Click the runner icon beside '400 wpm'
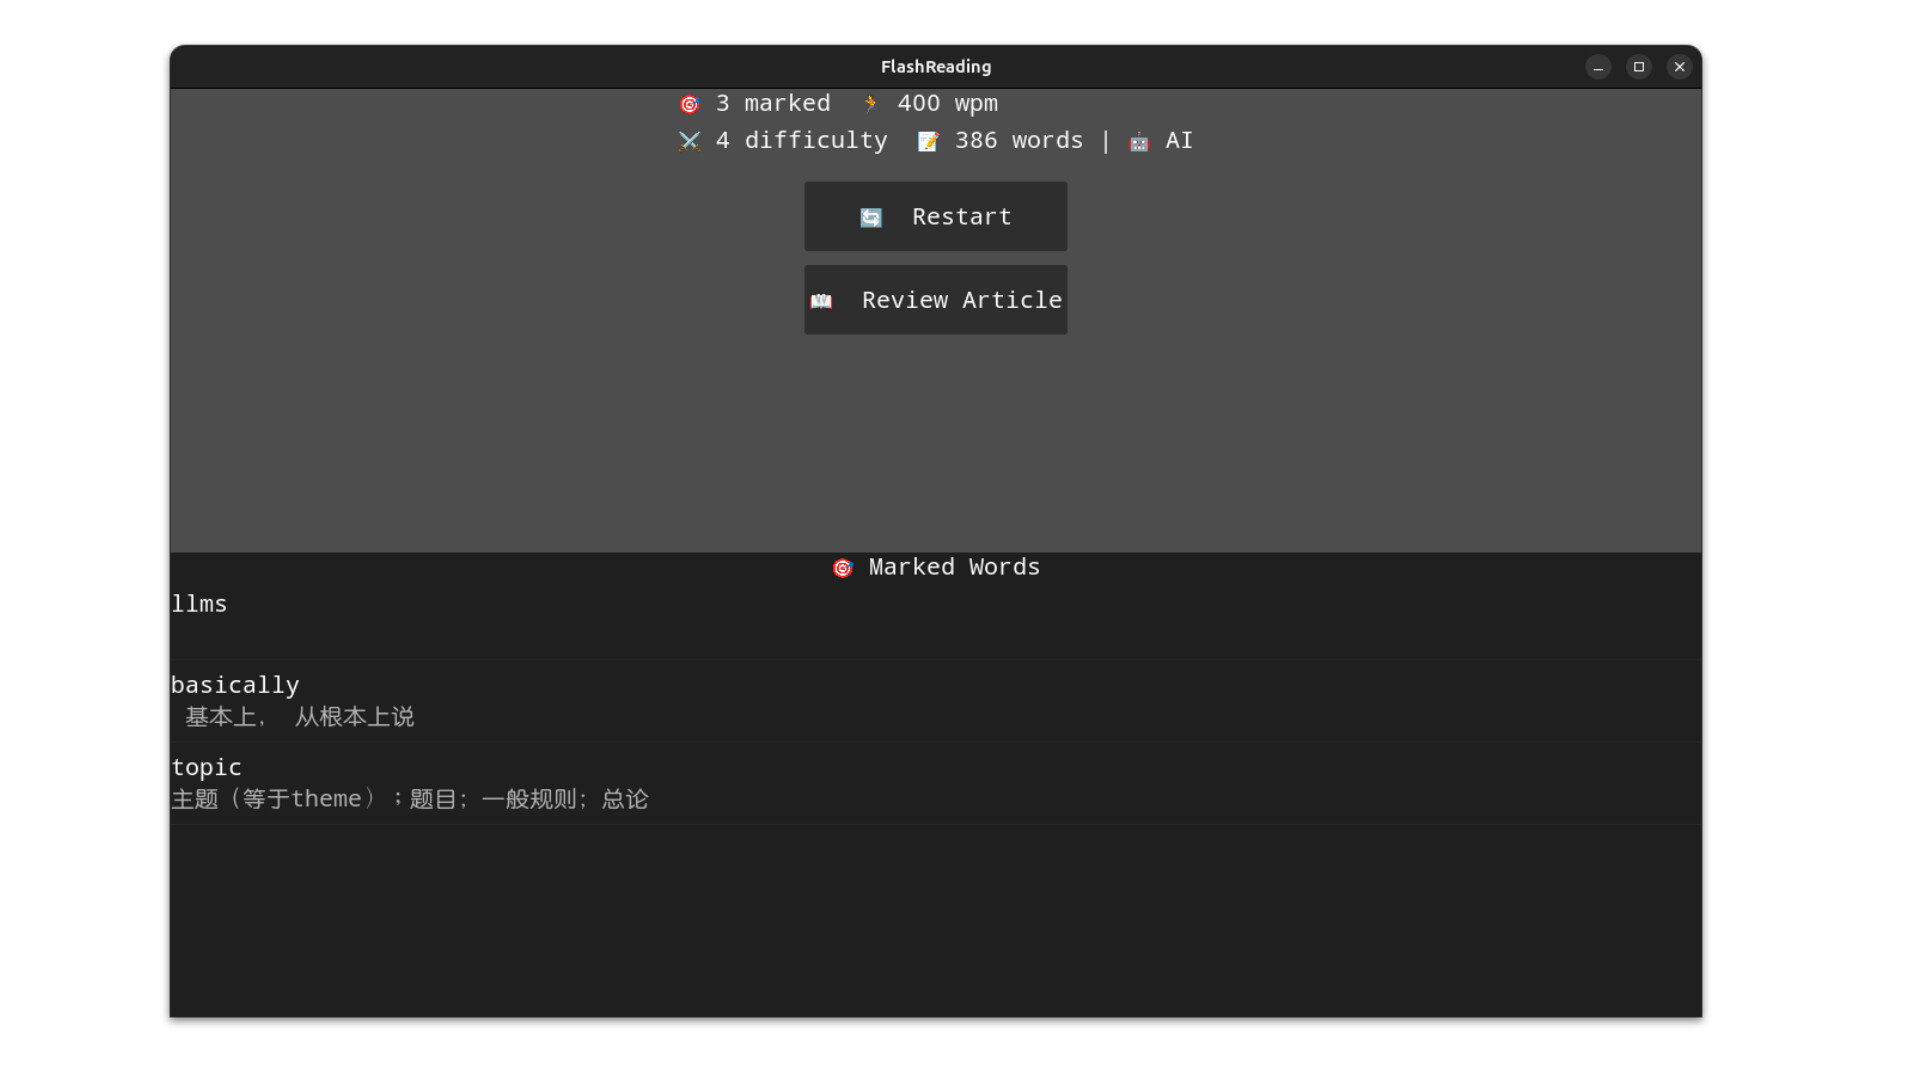 [x=870, y=104]
